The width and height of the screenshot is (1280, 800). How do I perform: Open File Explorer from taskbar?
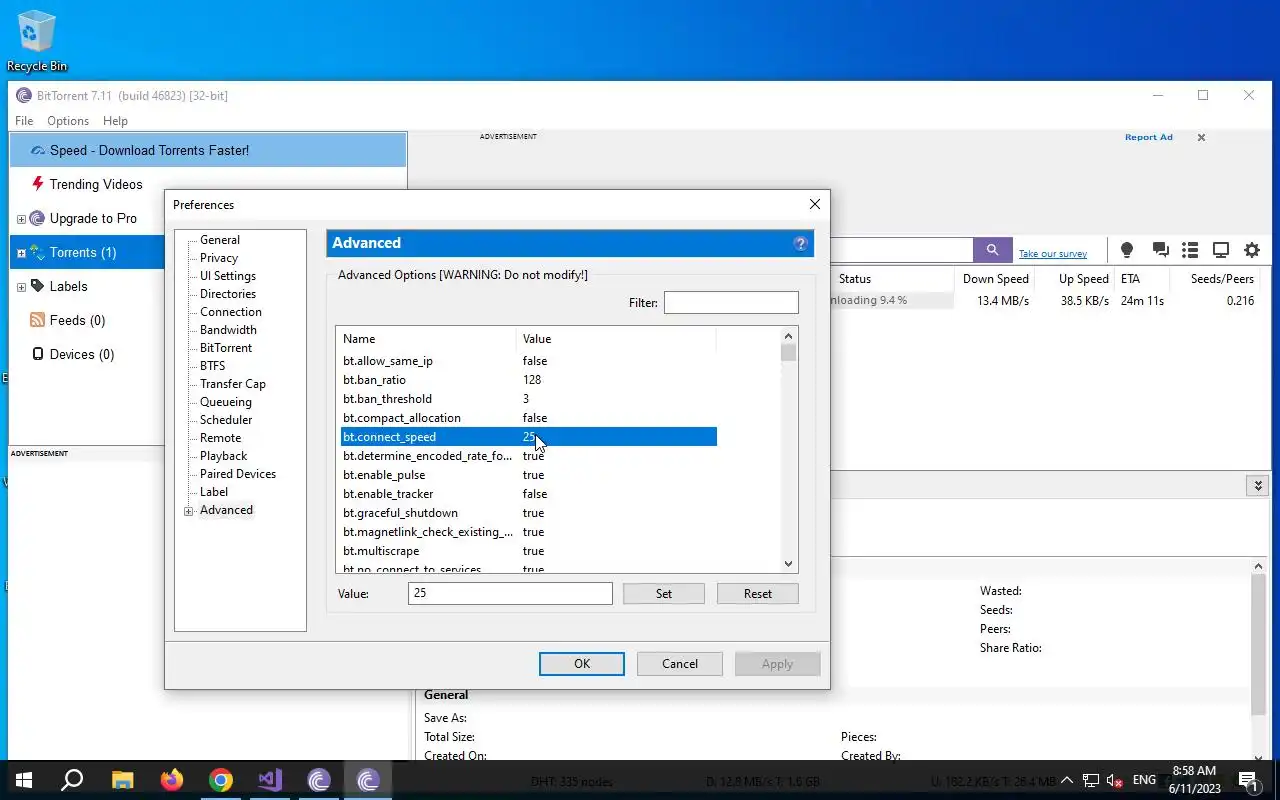[x=122, y=780]
